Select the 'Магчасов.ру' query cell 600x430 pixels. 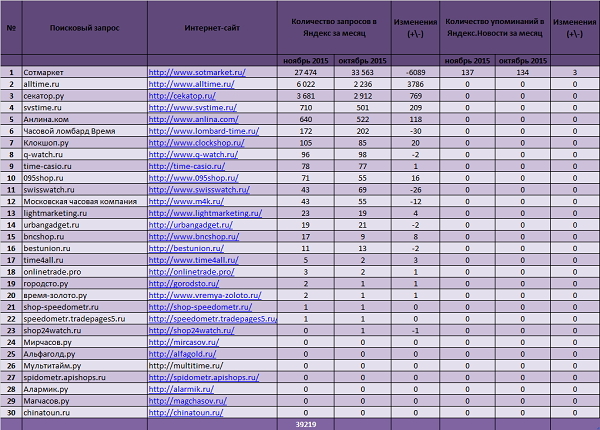(x=85, y=401)
